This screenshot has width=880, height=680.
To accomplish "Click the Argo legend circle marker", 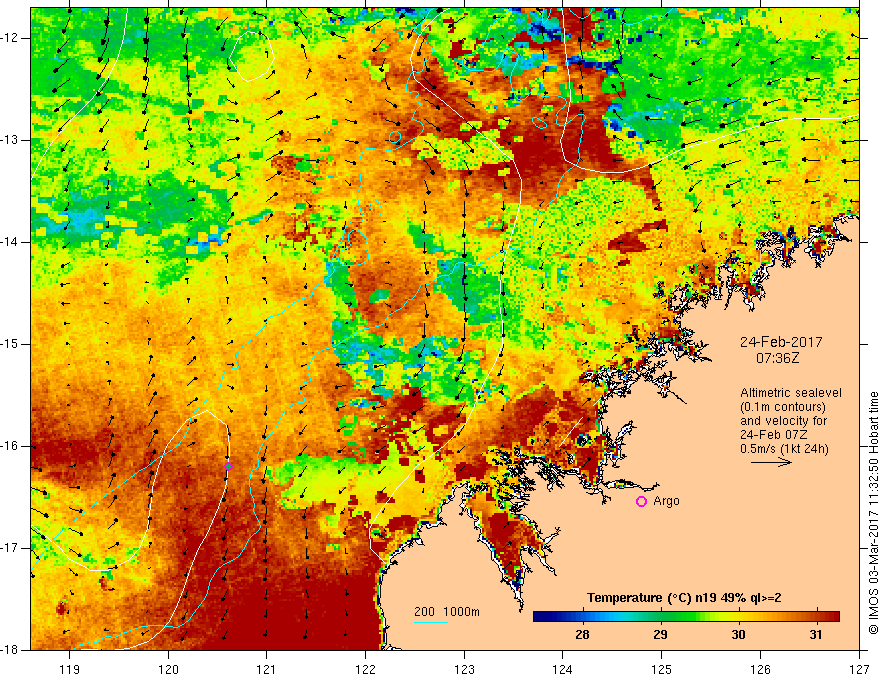I will (641, 501).
